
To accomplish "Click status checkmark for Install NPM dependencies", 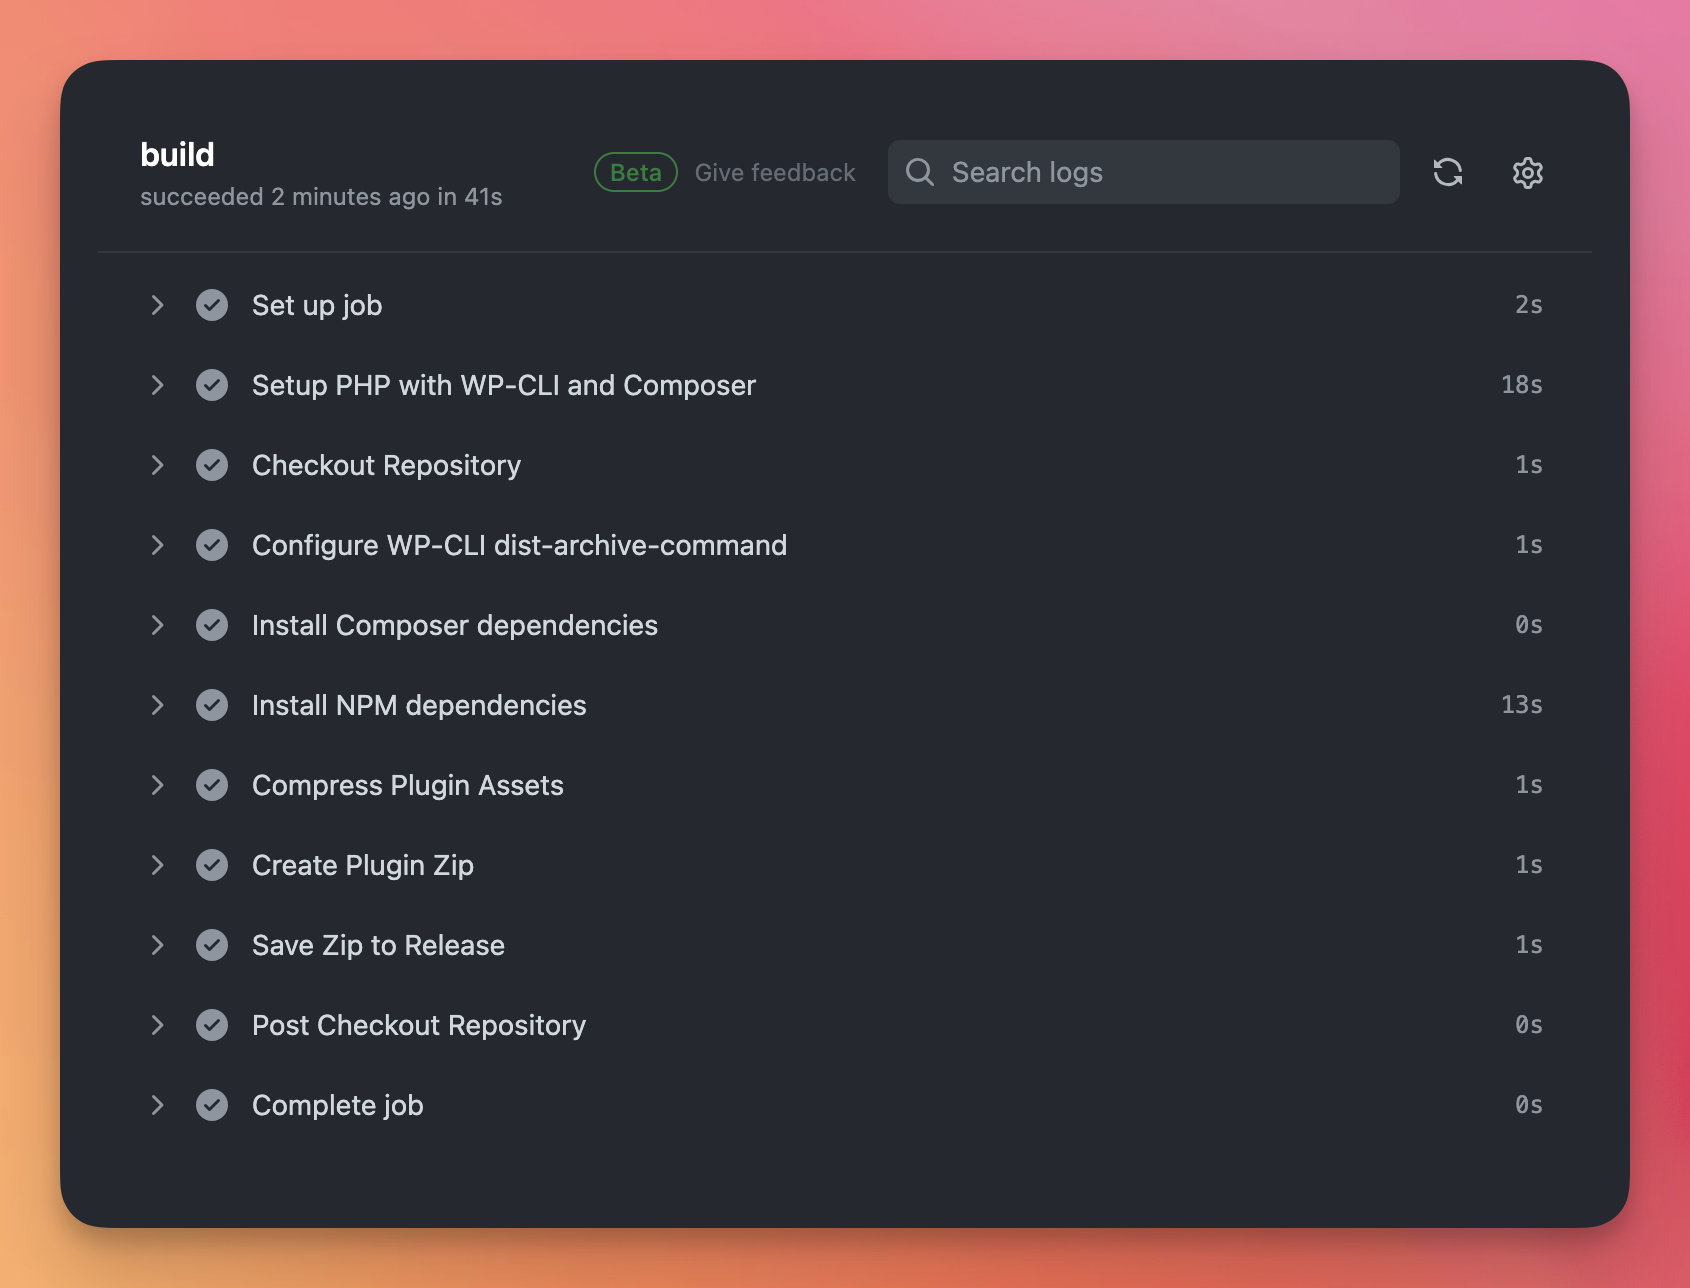I will [x=212, y=705].
